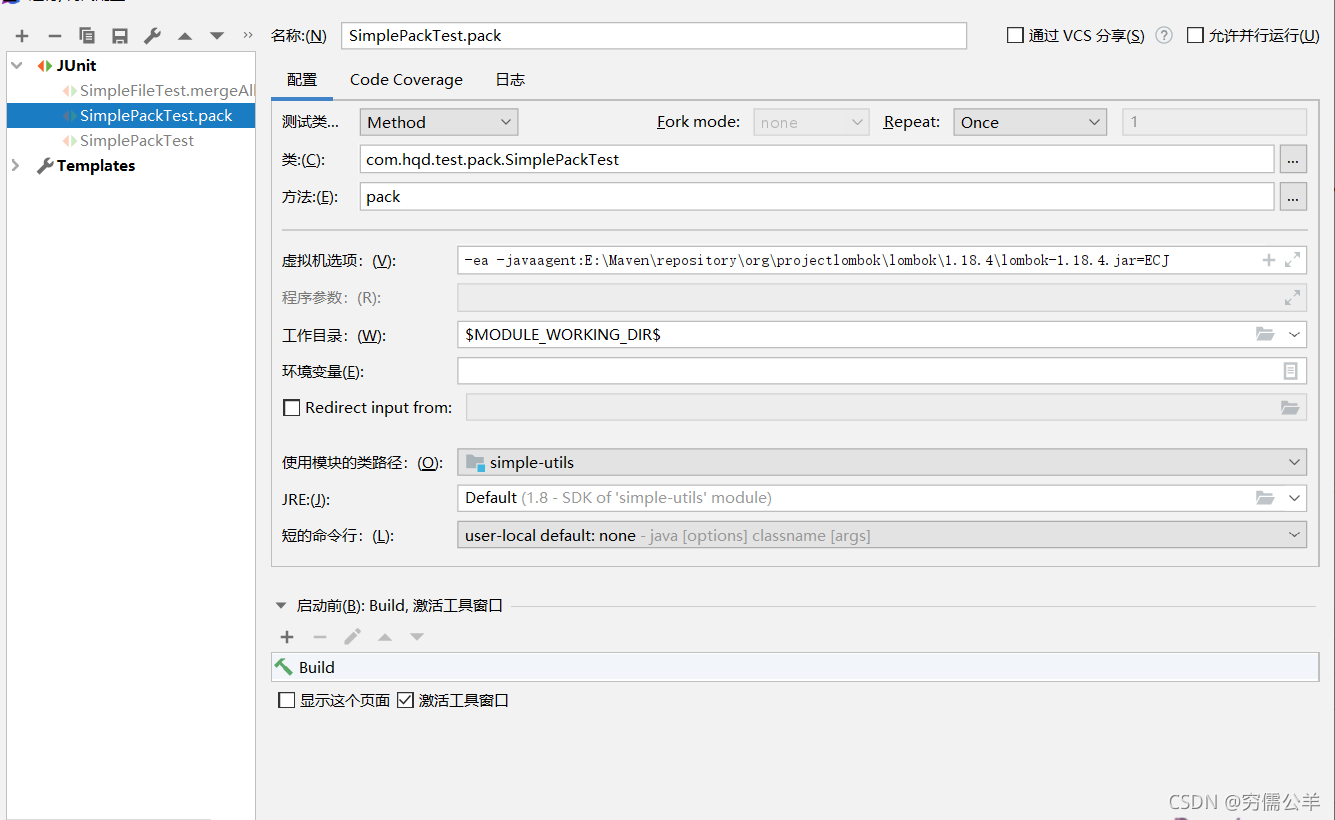Image resolution: width=1335 pixels, height=820 pixels.
Task: Switch to Code Coverage tab
Action: tap(406, 80)
